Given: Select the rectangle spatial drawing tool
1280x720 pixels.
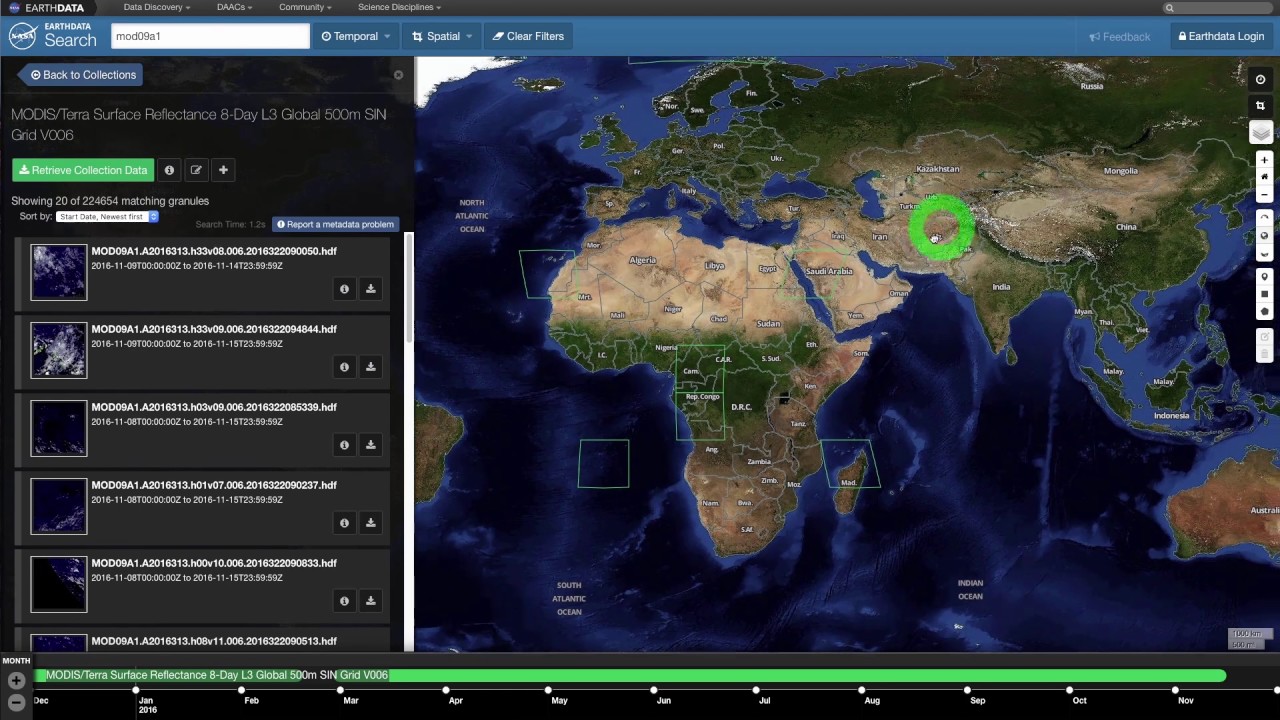Looking at the screenshot, I should coord(1264,295).
